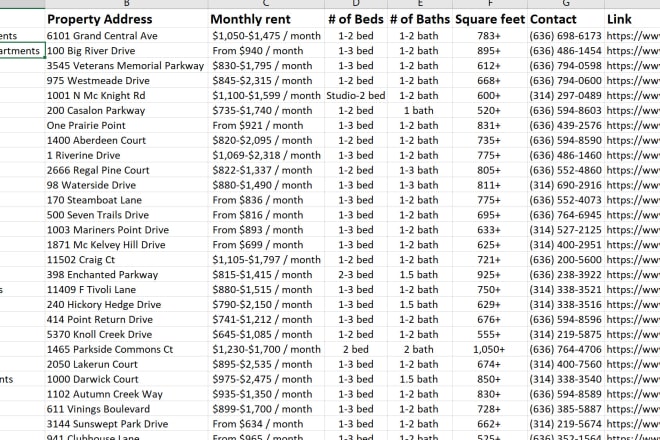The height and width of the screenshot is (440, 660).
Task: Select cell 2666 Regal Pine Court
Action: point(126,171)
